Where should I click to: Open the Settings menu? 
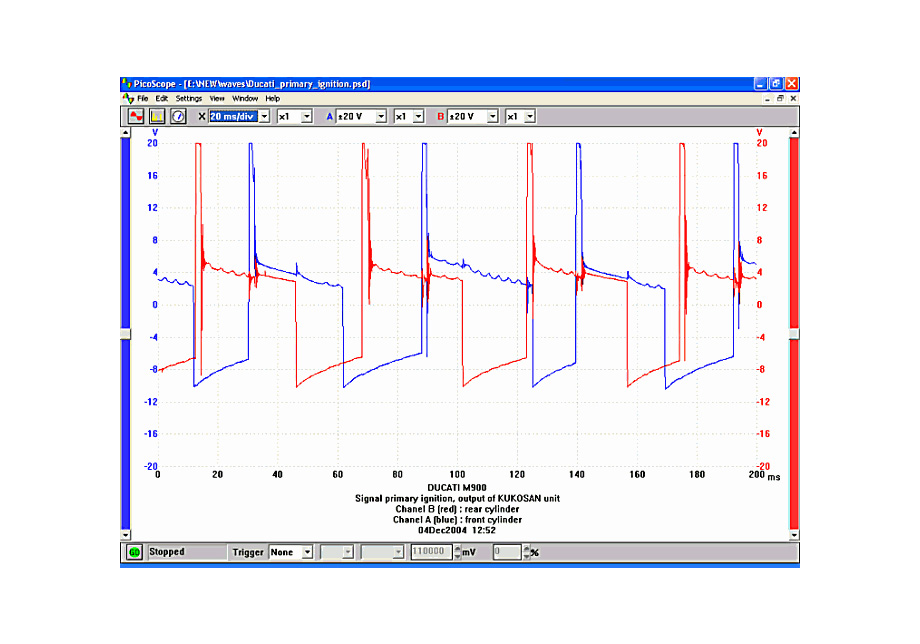pos(188,99)
